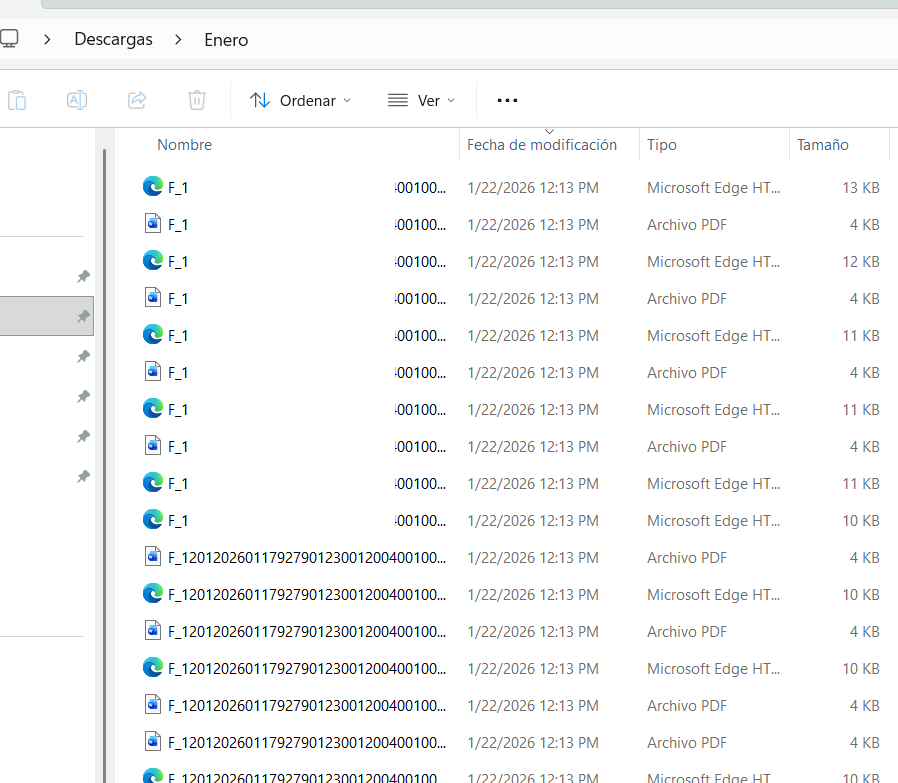This screenshot has height=783, width=898.
Task: Click the topmost pin icon in navigation pane
Action: point(84,277)
